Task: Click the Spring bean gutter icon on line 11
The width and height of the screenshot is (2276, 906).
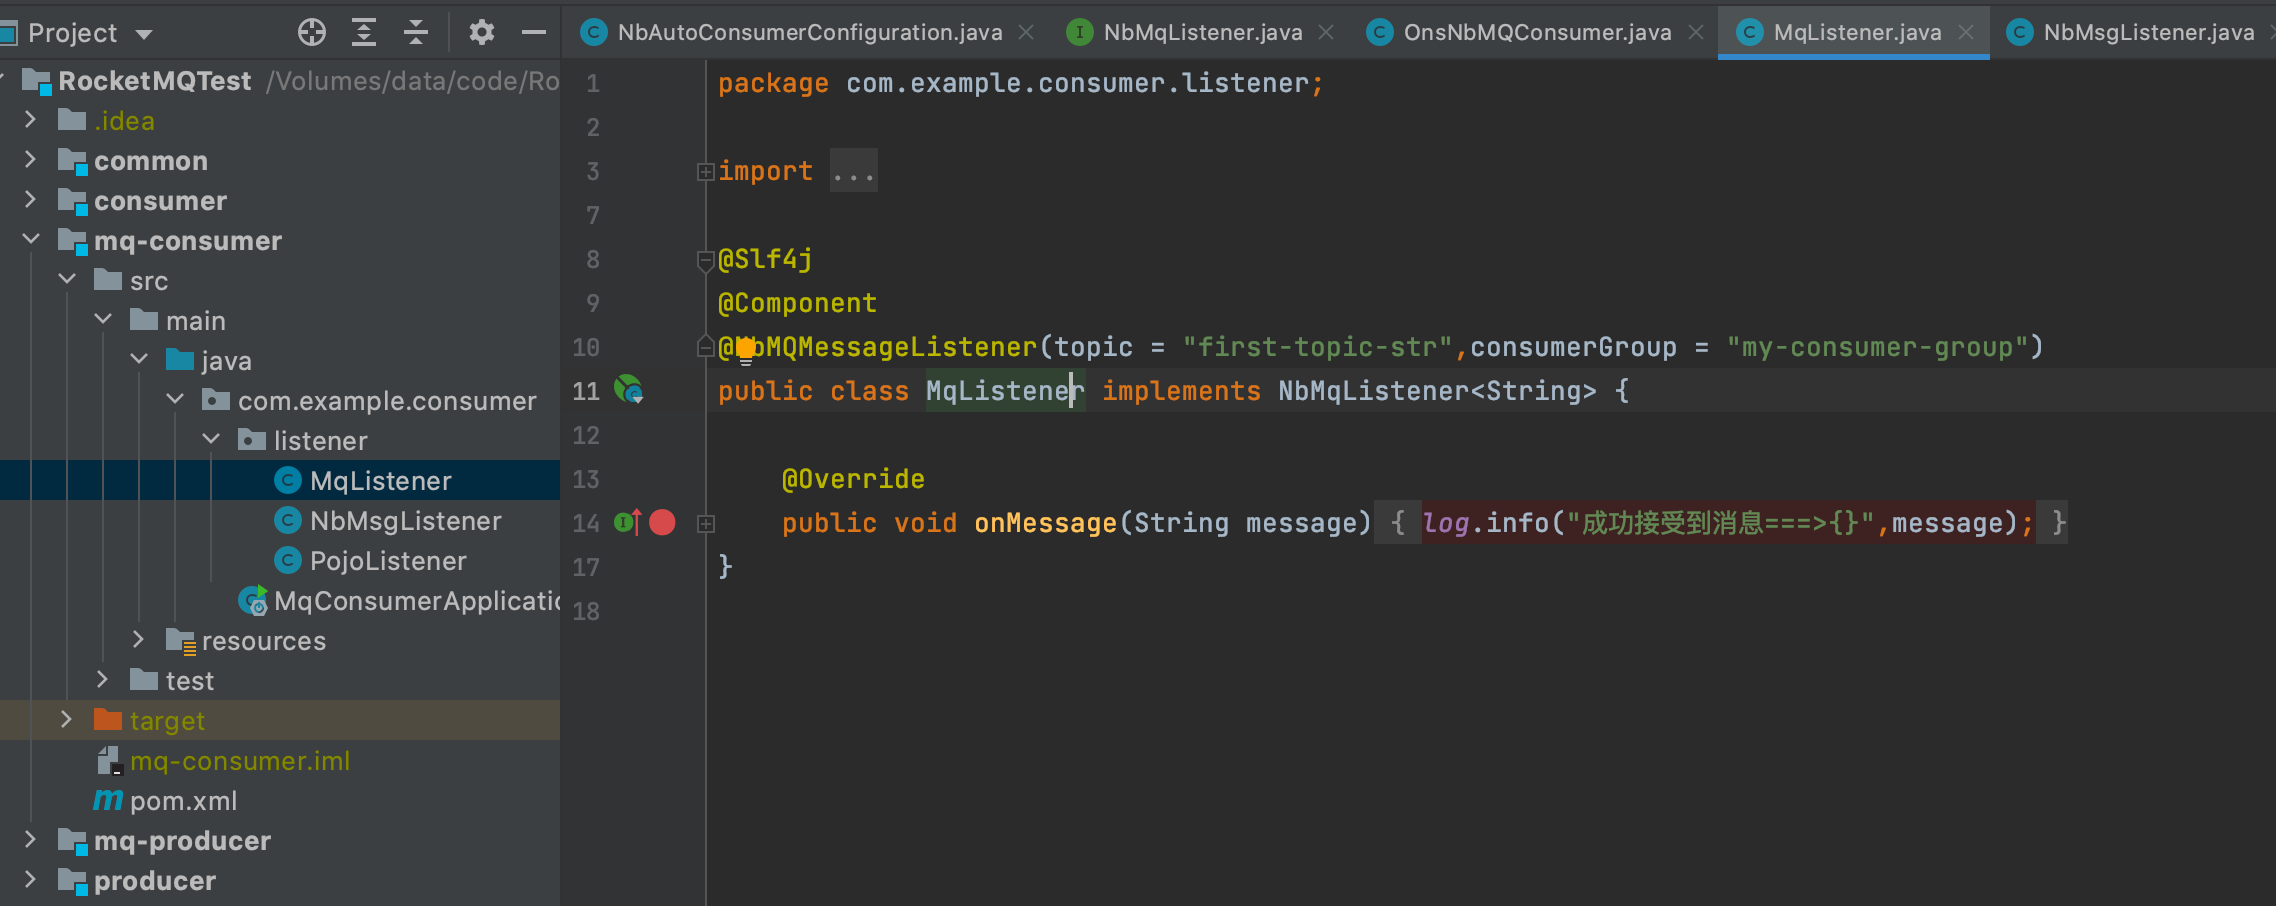Action: tap(630, 391)
